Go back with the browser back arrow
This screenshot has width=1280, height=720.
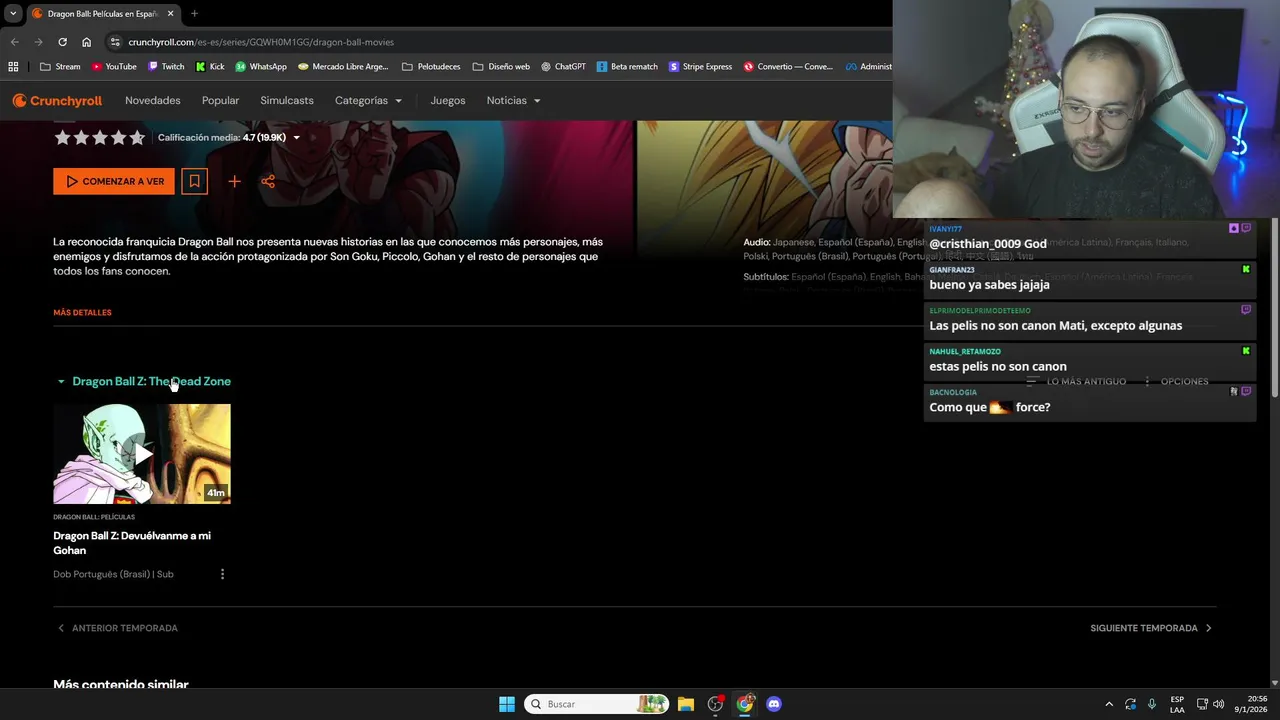click(14, 42)
